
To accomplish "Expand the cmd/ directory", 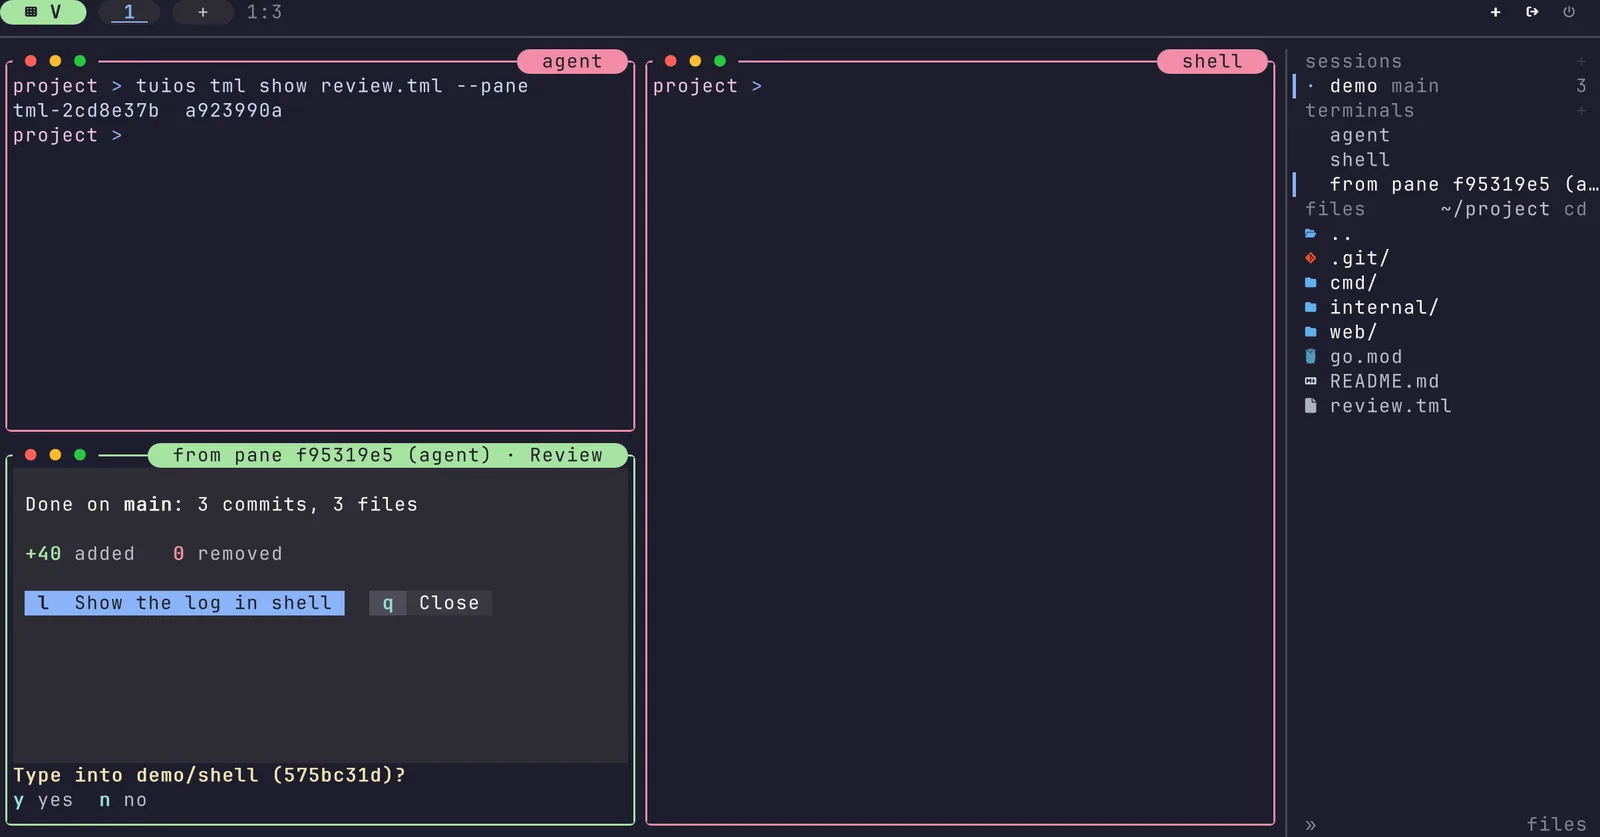I will pyautogui.click(x=1353, y=283).
